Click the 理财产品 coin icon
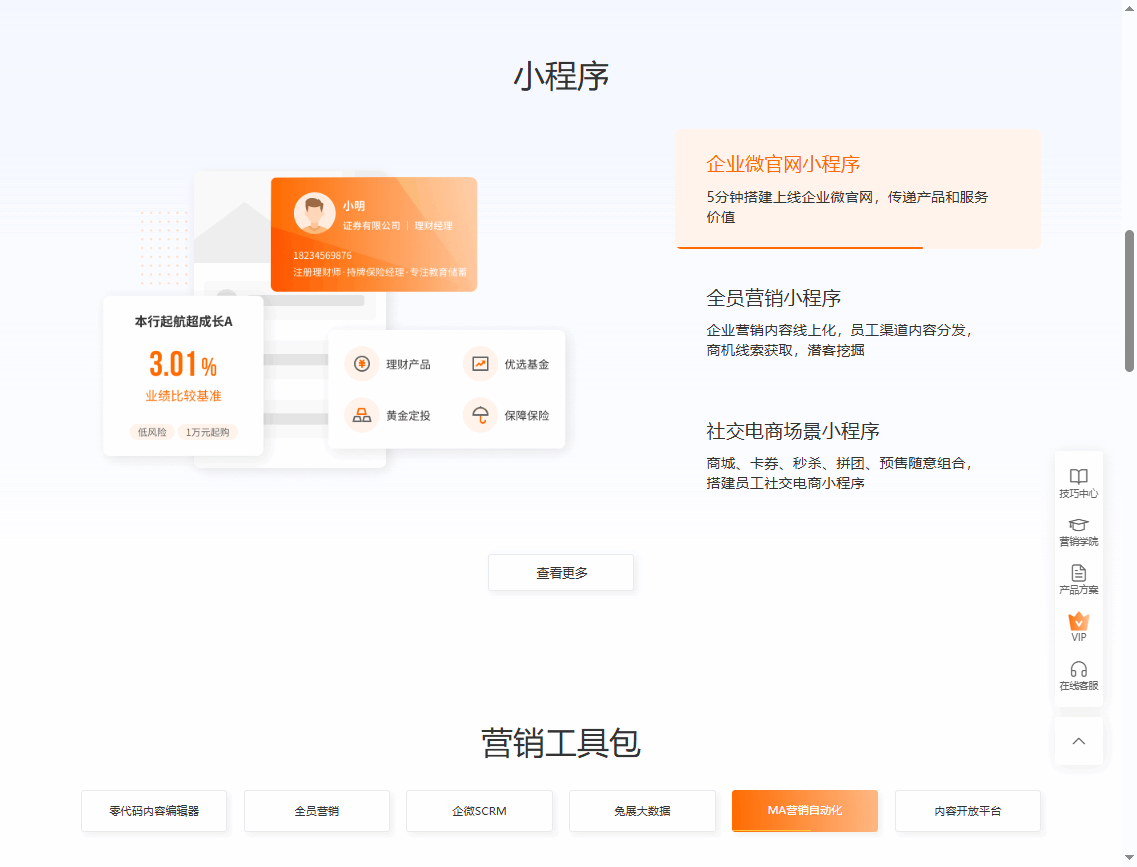Image resolution: width=1137 pixels, height=867 pixels. [361, 364]
